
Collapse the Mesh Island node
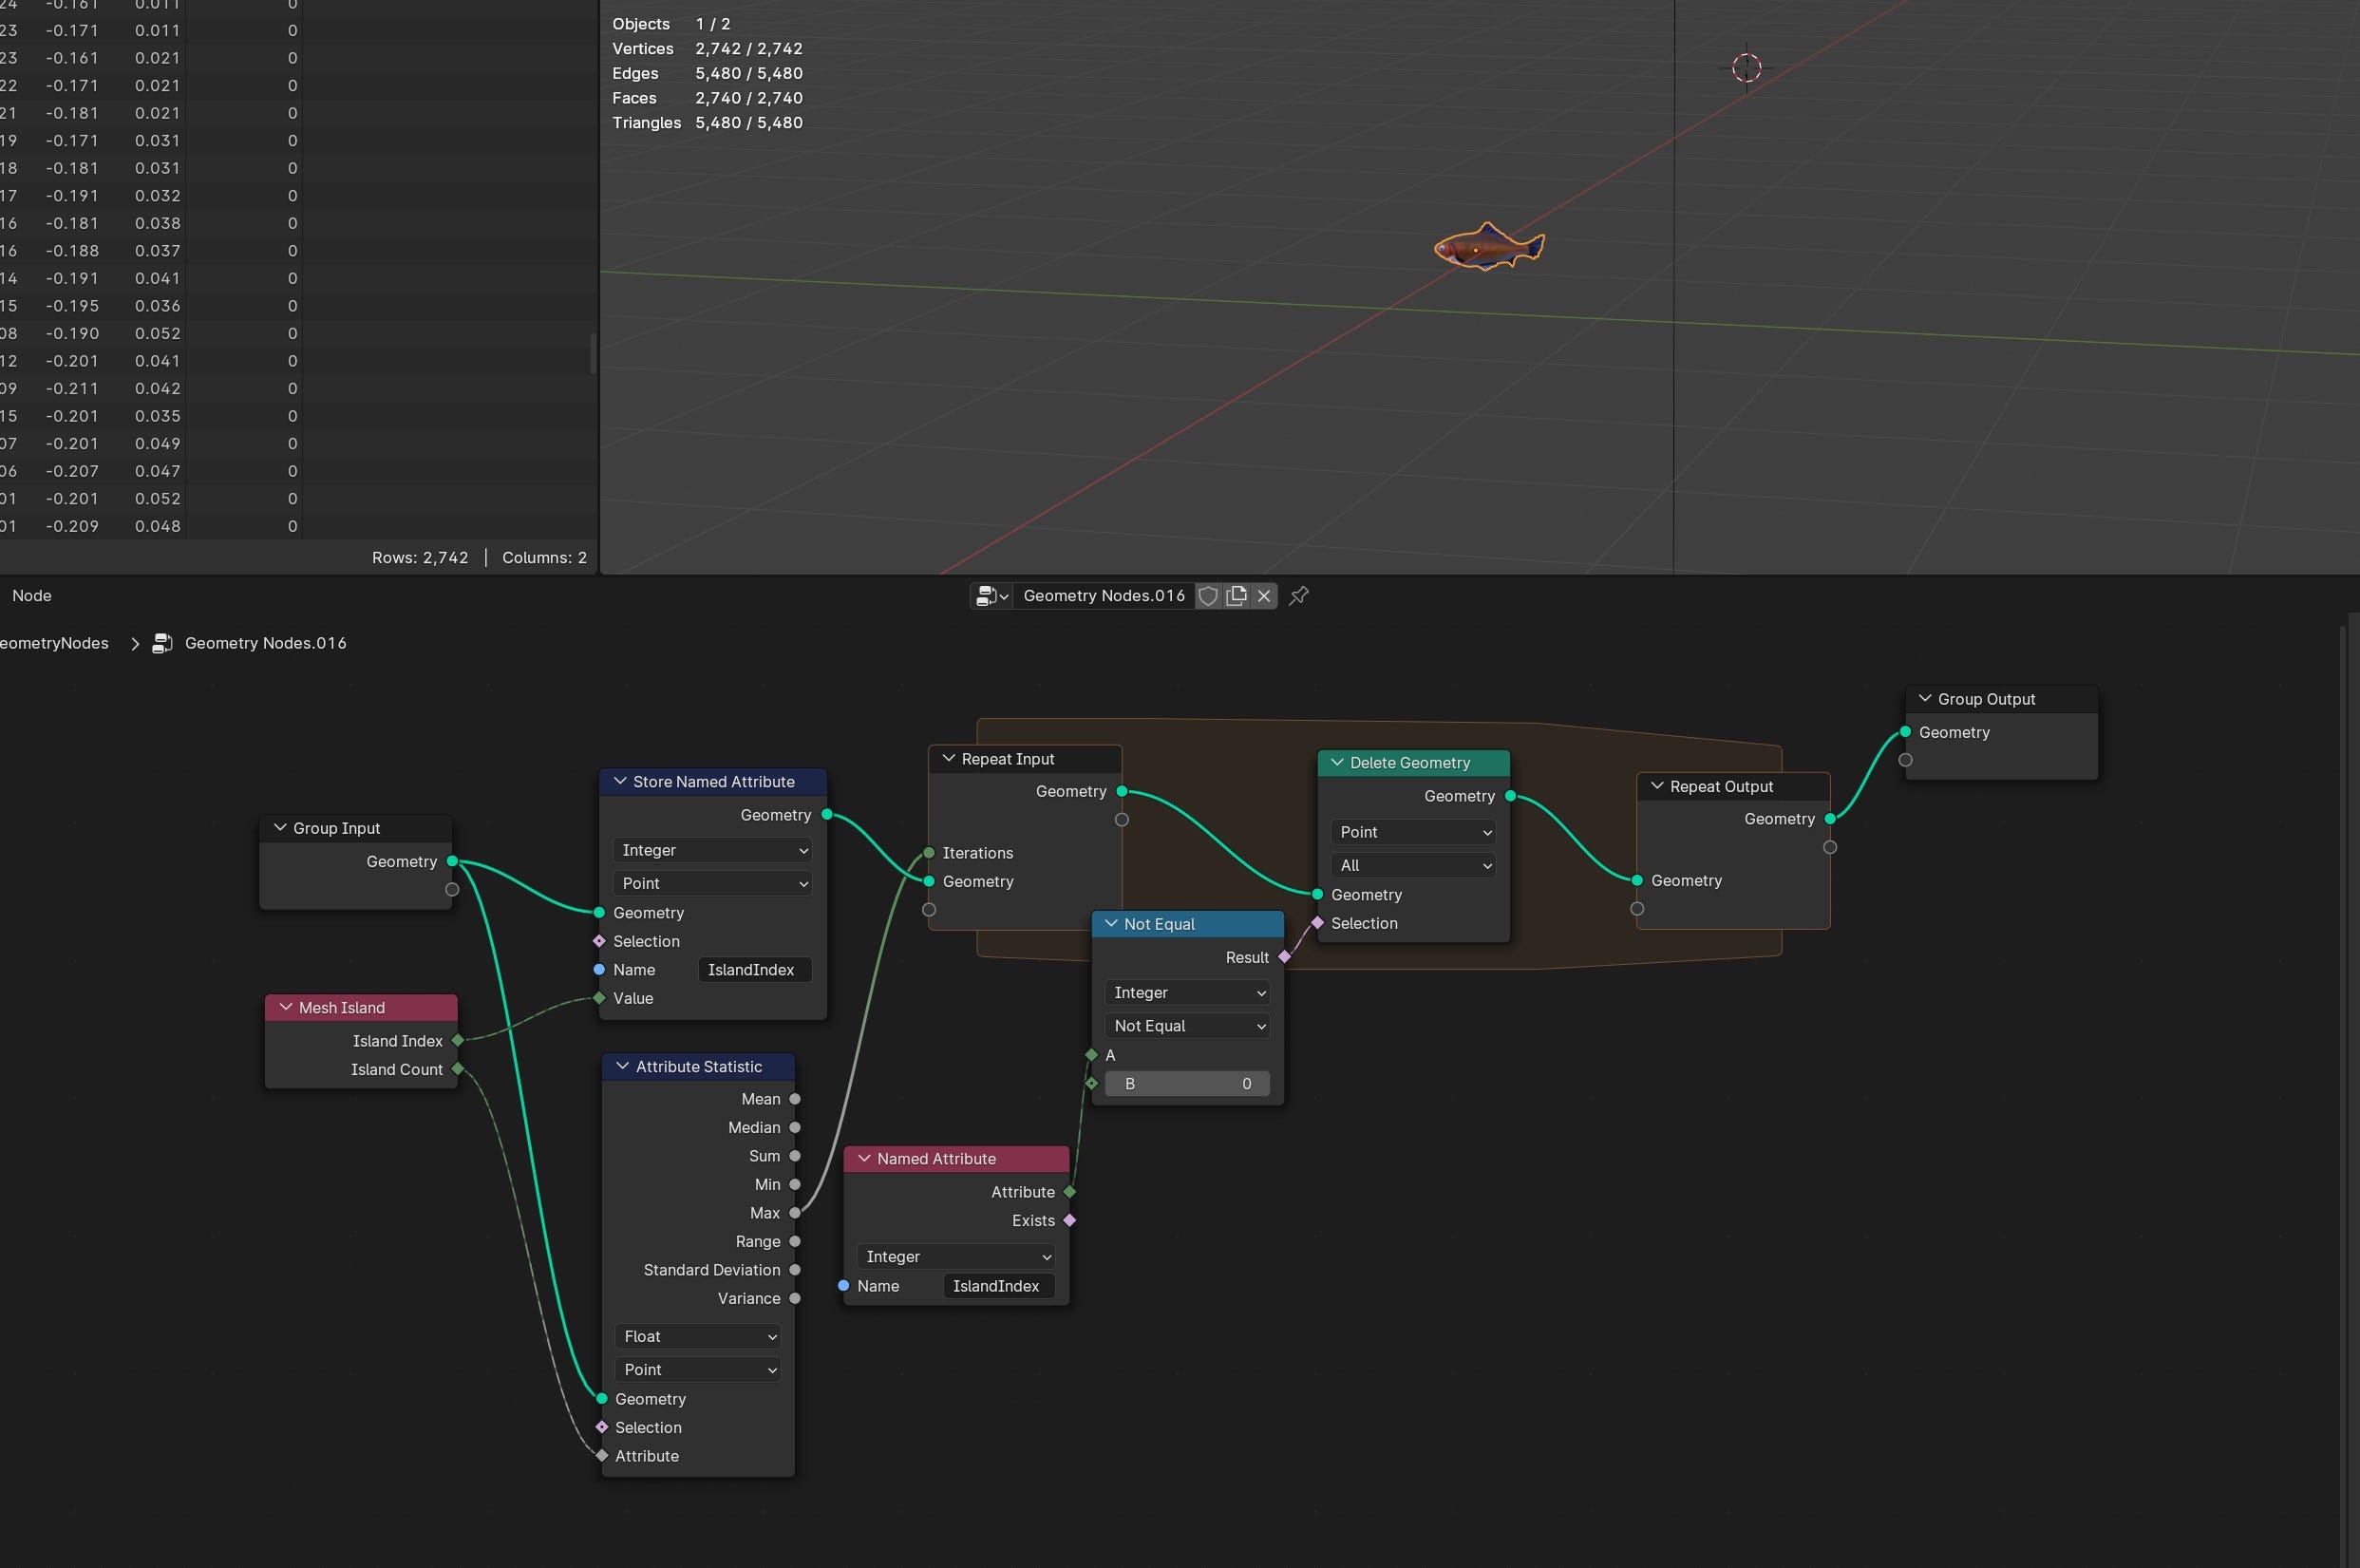tap(286, 1008)
